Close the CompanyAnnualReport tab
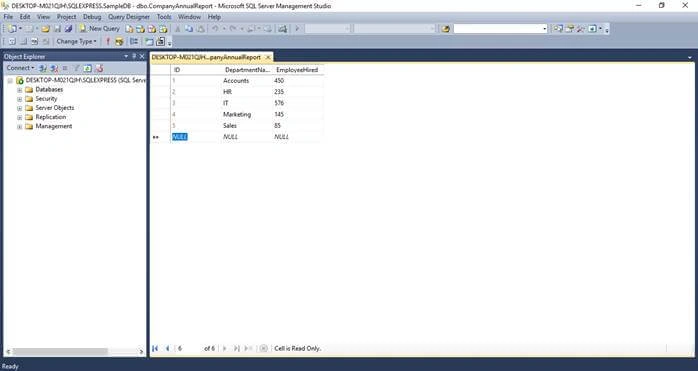This screenshot has height=371, width=698. (268, 57)
